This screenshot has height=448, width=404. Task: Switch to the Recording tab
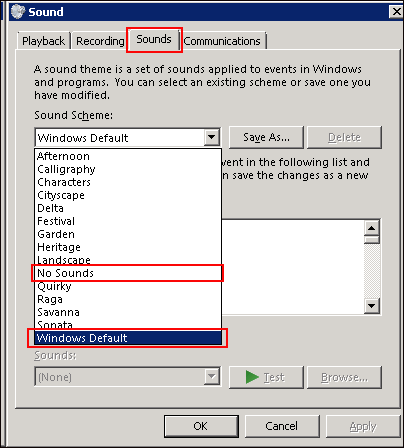[100, 41]
